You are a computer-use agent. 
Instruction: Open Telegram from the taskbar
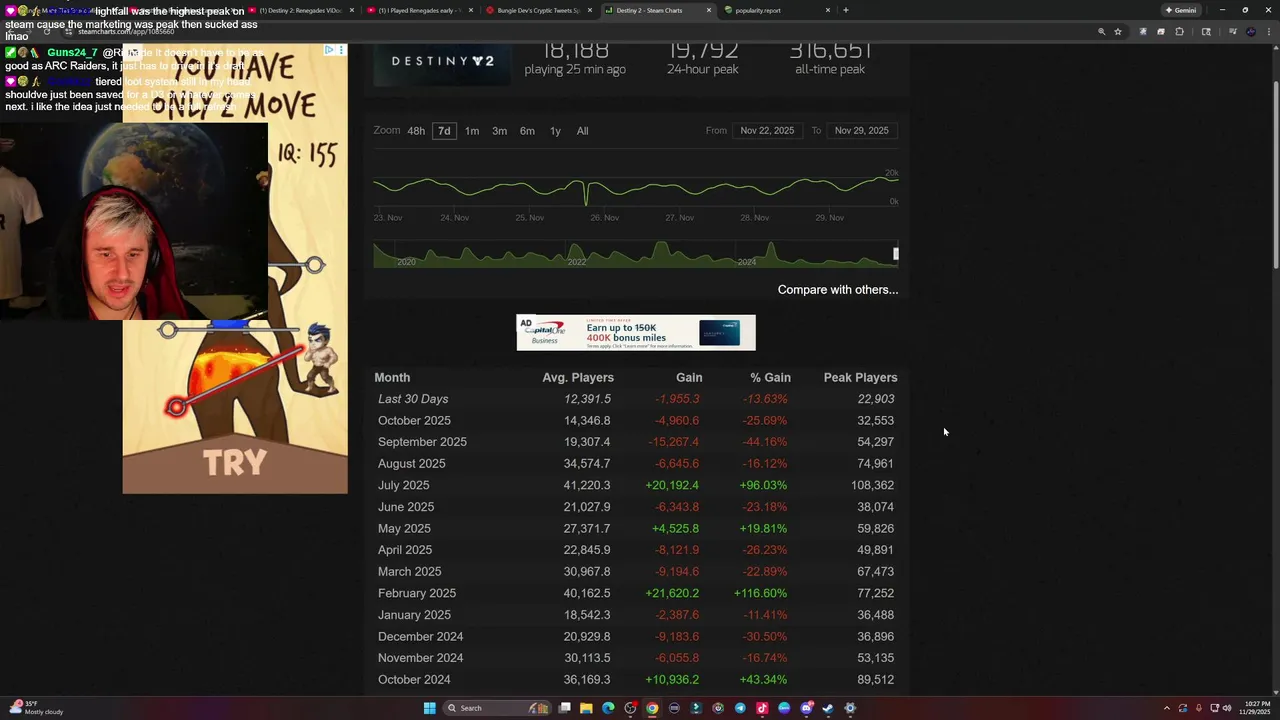pyautogui.click(x=740, y=708)
